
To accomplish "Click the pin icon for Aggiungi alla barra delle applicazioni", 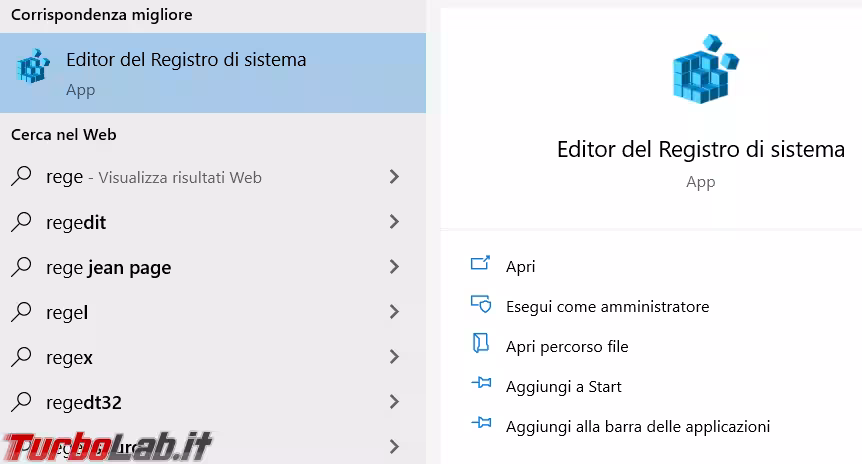I will [480, 425].
